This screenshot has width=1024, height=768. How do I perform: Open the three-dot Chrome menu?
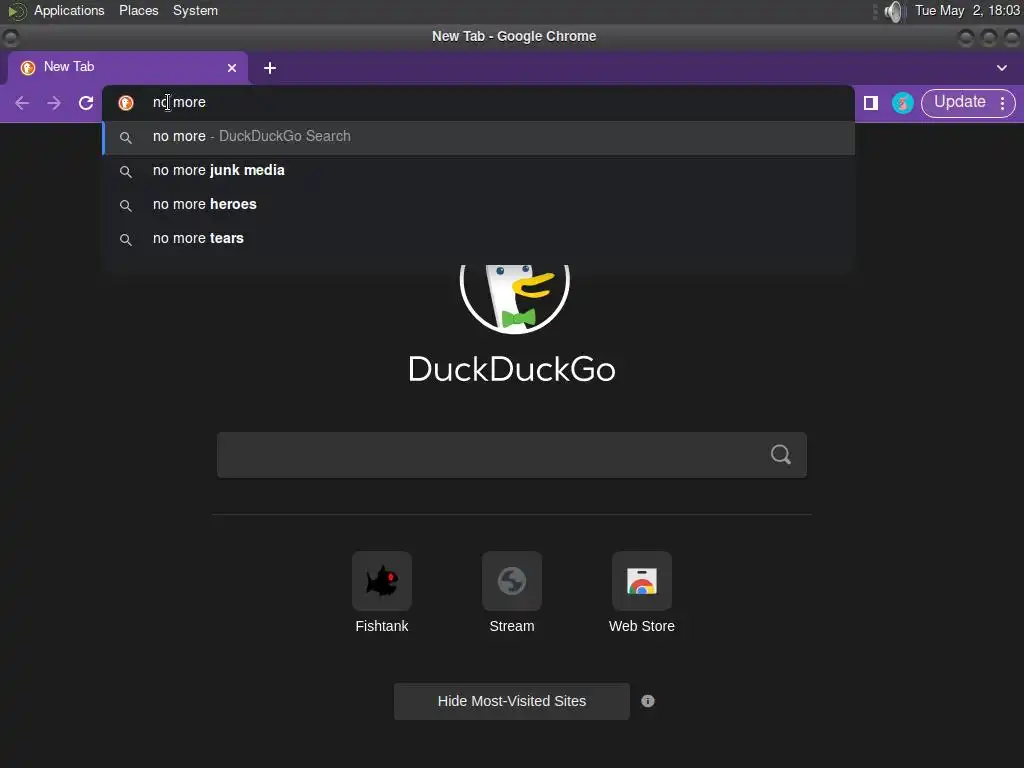1002,103
